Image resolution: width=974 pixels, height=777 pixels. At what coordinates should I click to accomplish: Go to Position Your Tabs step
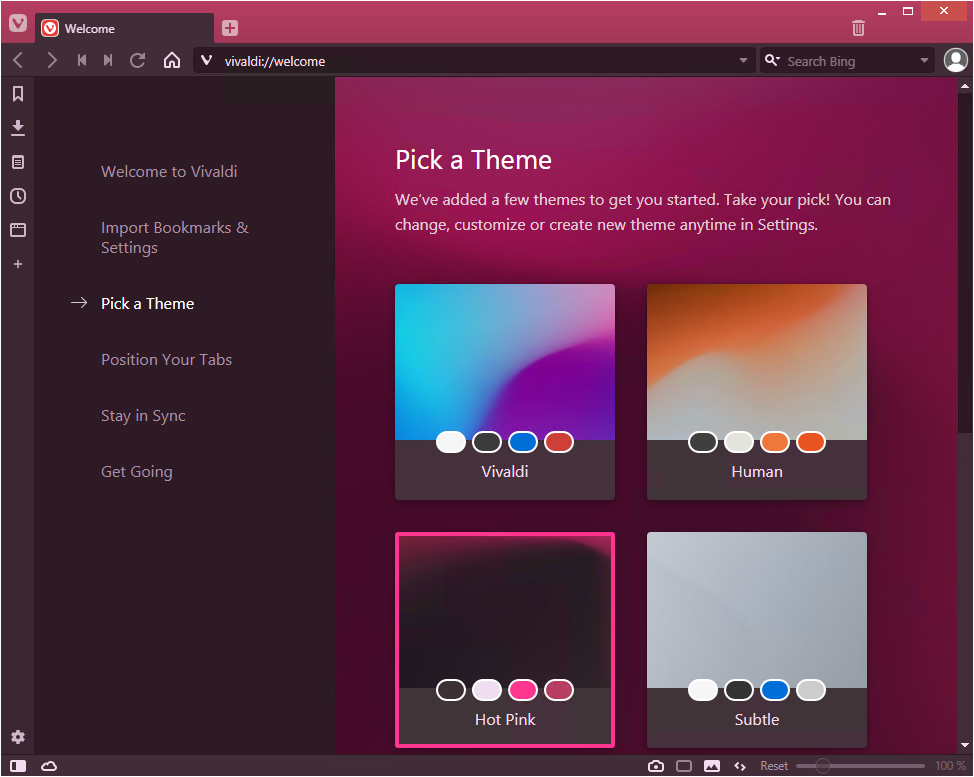click(166, 360)
